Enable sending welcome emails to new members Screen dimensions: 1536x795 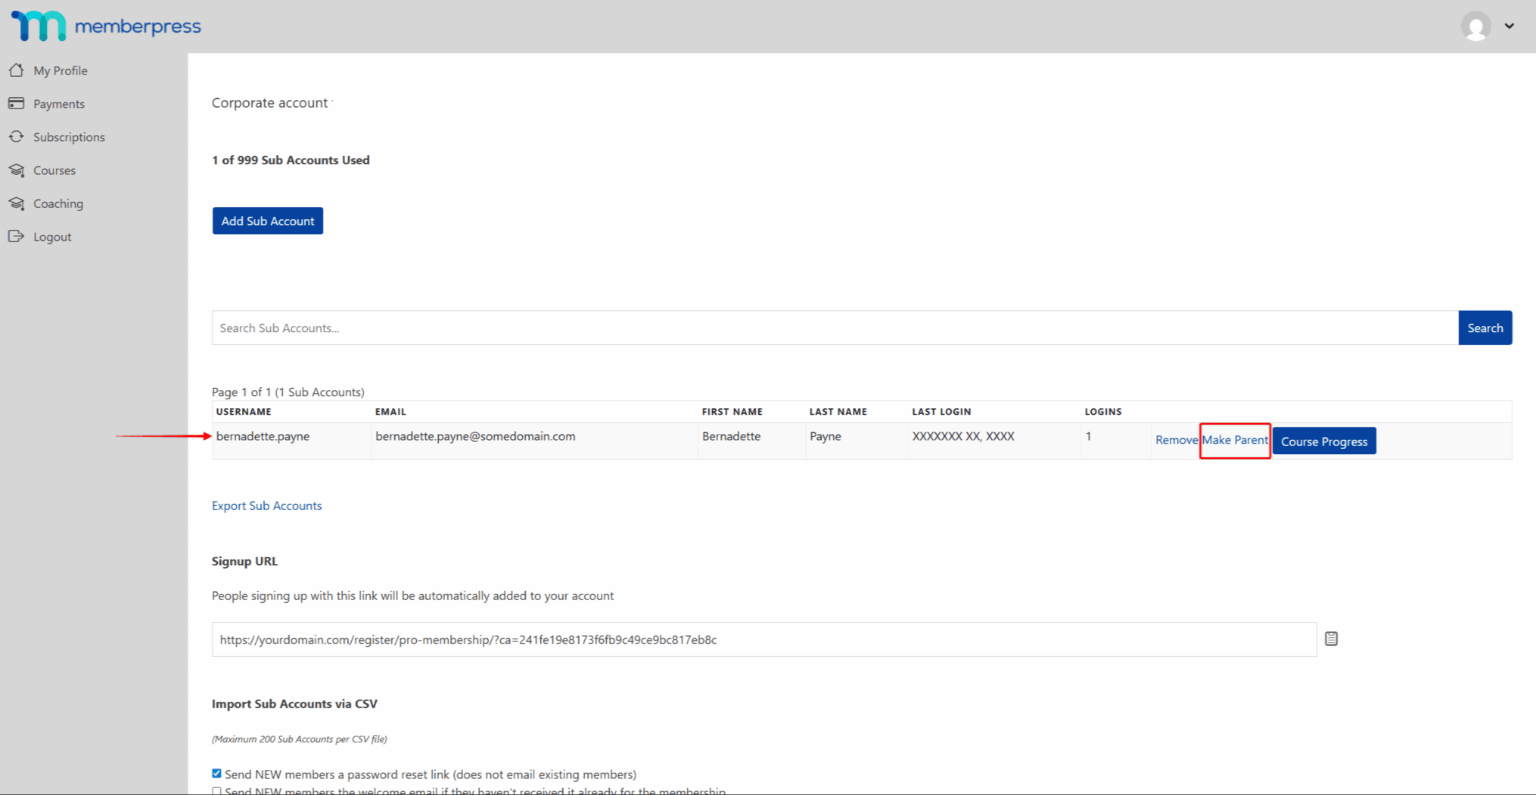click(x=216, y=791)
